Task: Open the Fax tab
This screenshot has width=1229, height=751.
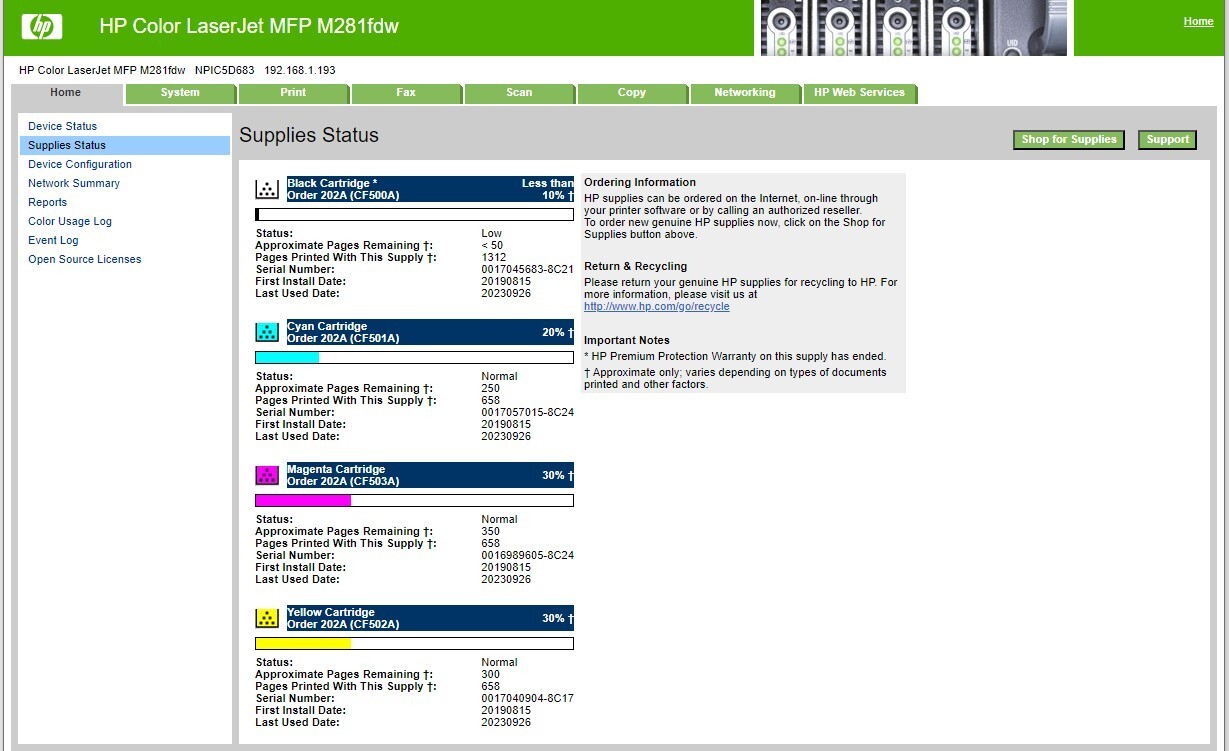Action: tap(406, 93)
